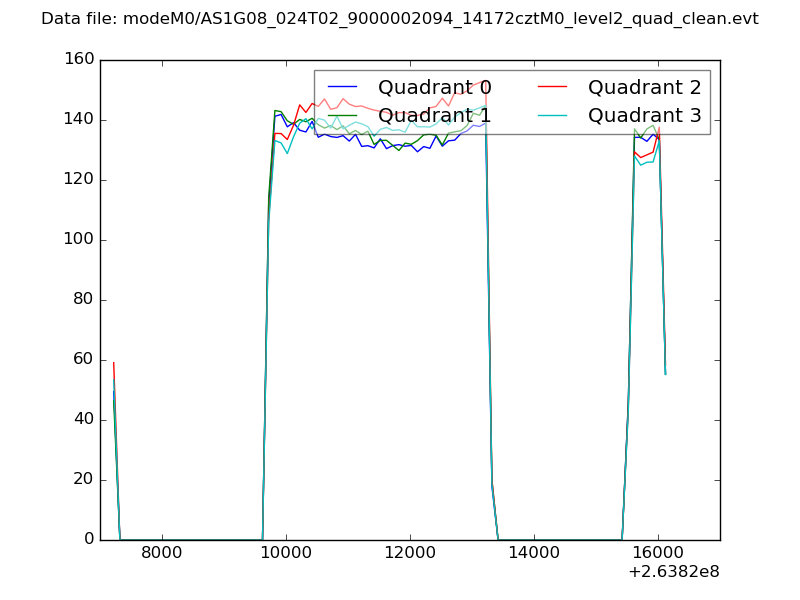This screenshot has width=800, height=600.
Task: Click the 12000 x-axis tick label
Action: [x=410, y=551]
